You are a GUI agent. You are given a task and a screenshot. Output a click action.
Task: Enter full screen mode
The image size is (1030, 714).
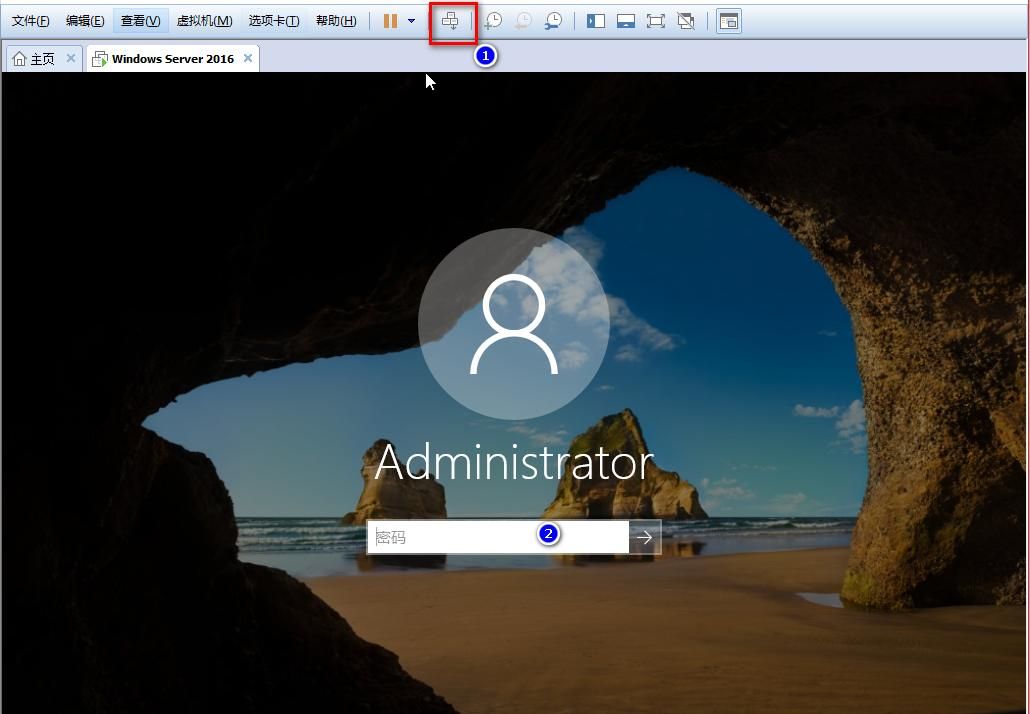tap(656, 20)
